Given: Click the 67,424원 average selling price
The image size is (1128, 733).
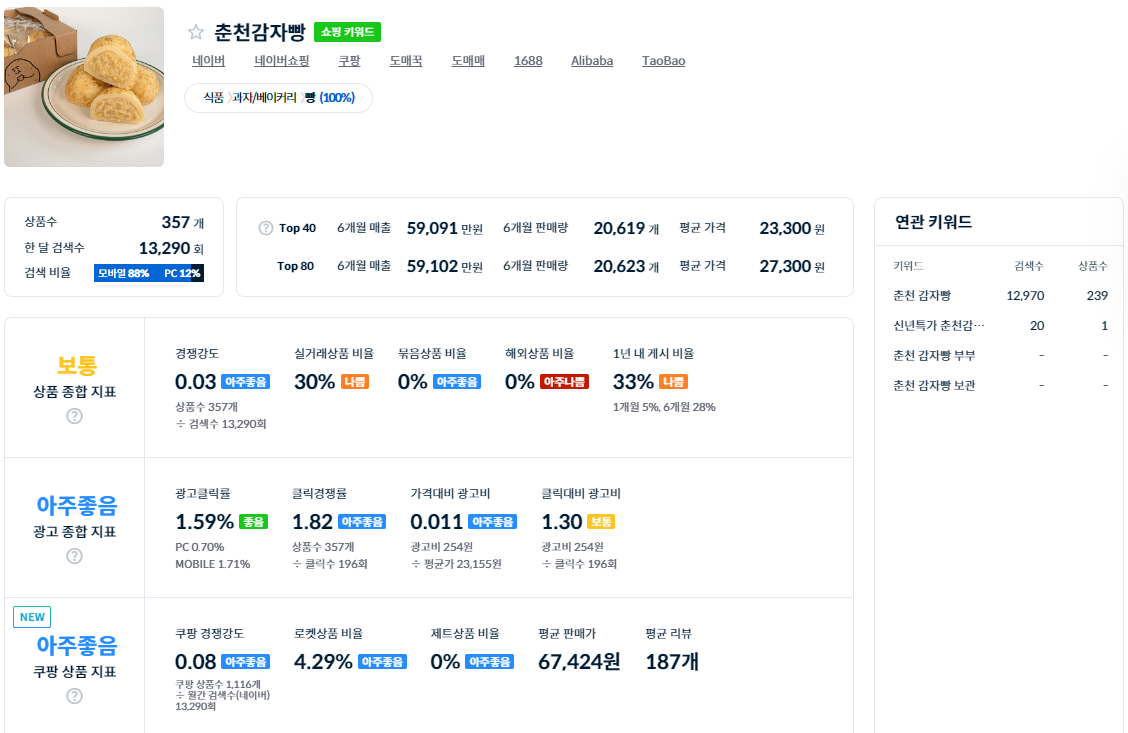Looking at the screenshot, I should pyautogui.click(x=579, y=662).
